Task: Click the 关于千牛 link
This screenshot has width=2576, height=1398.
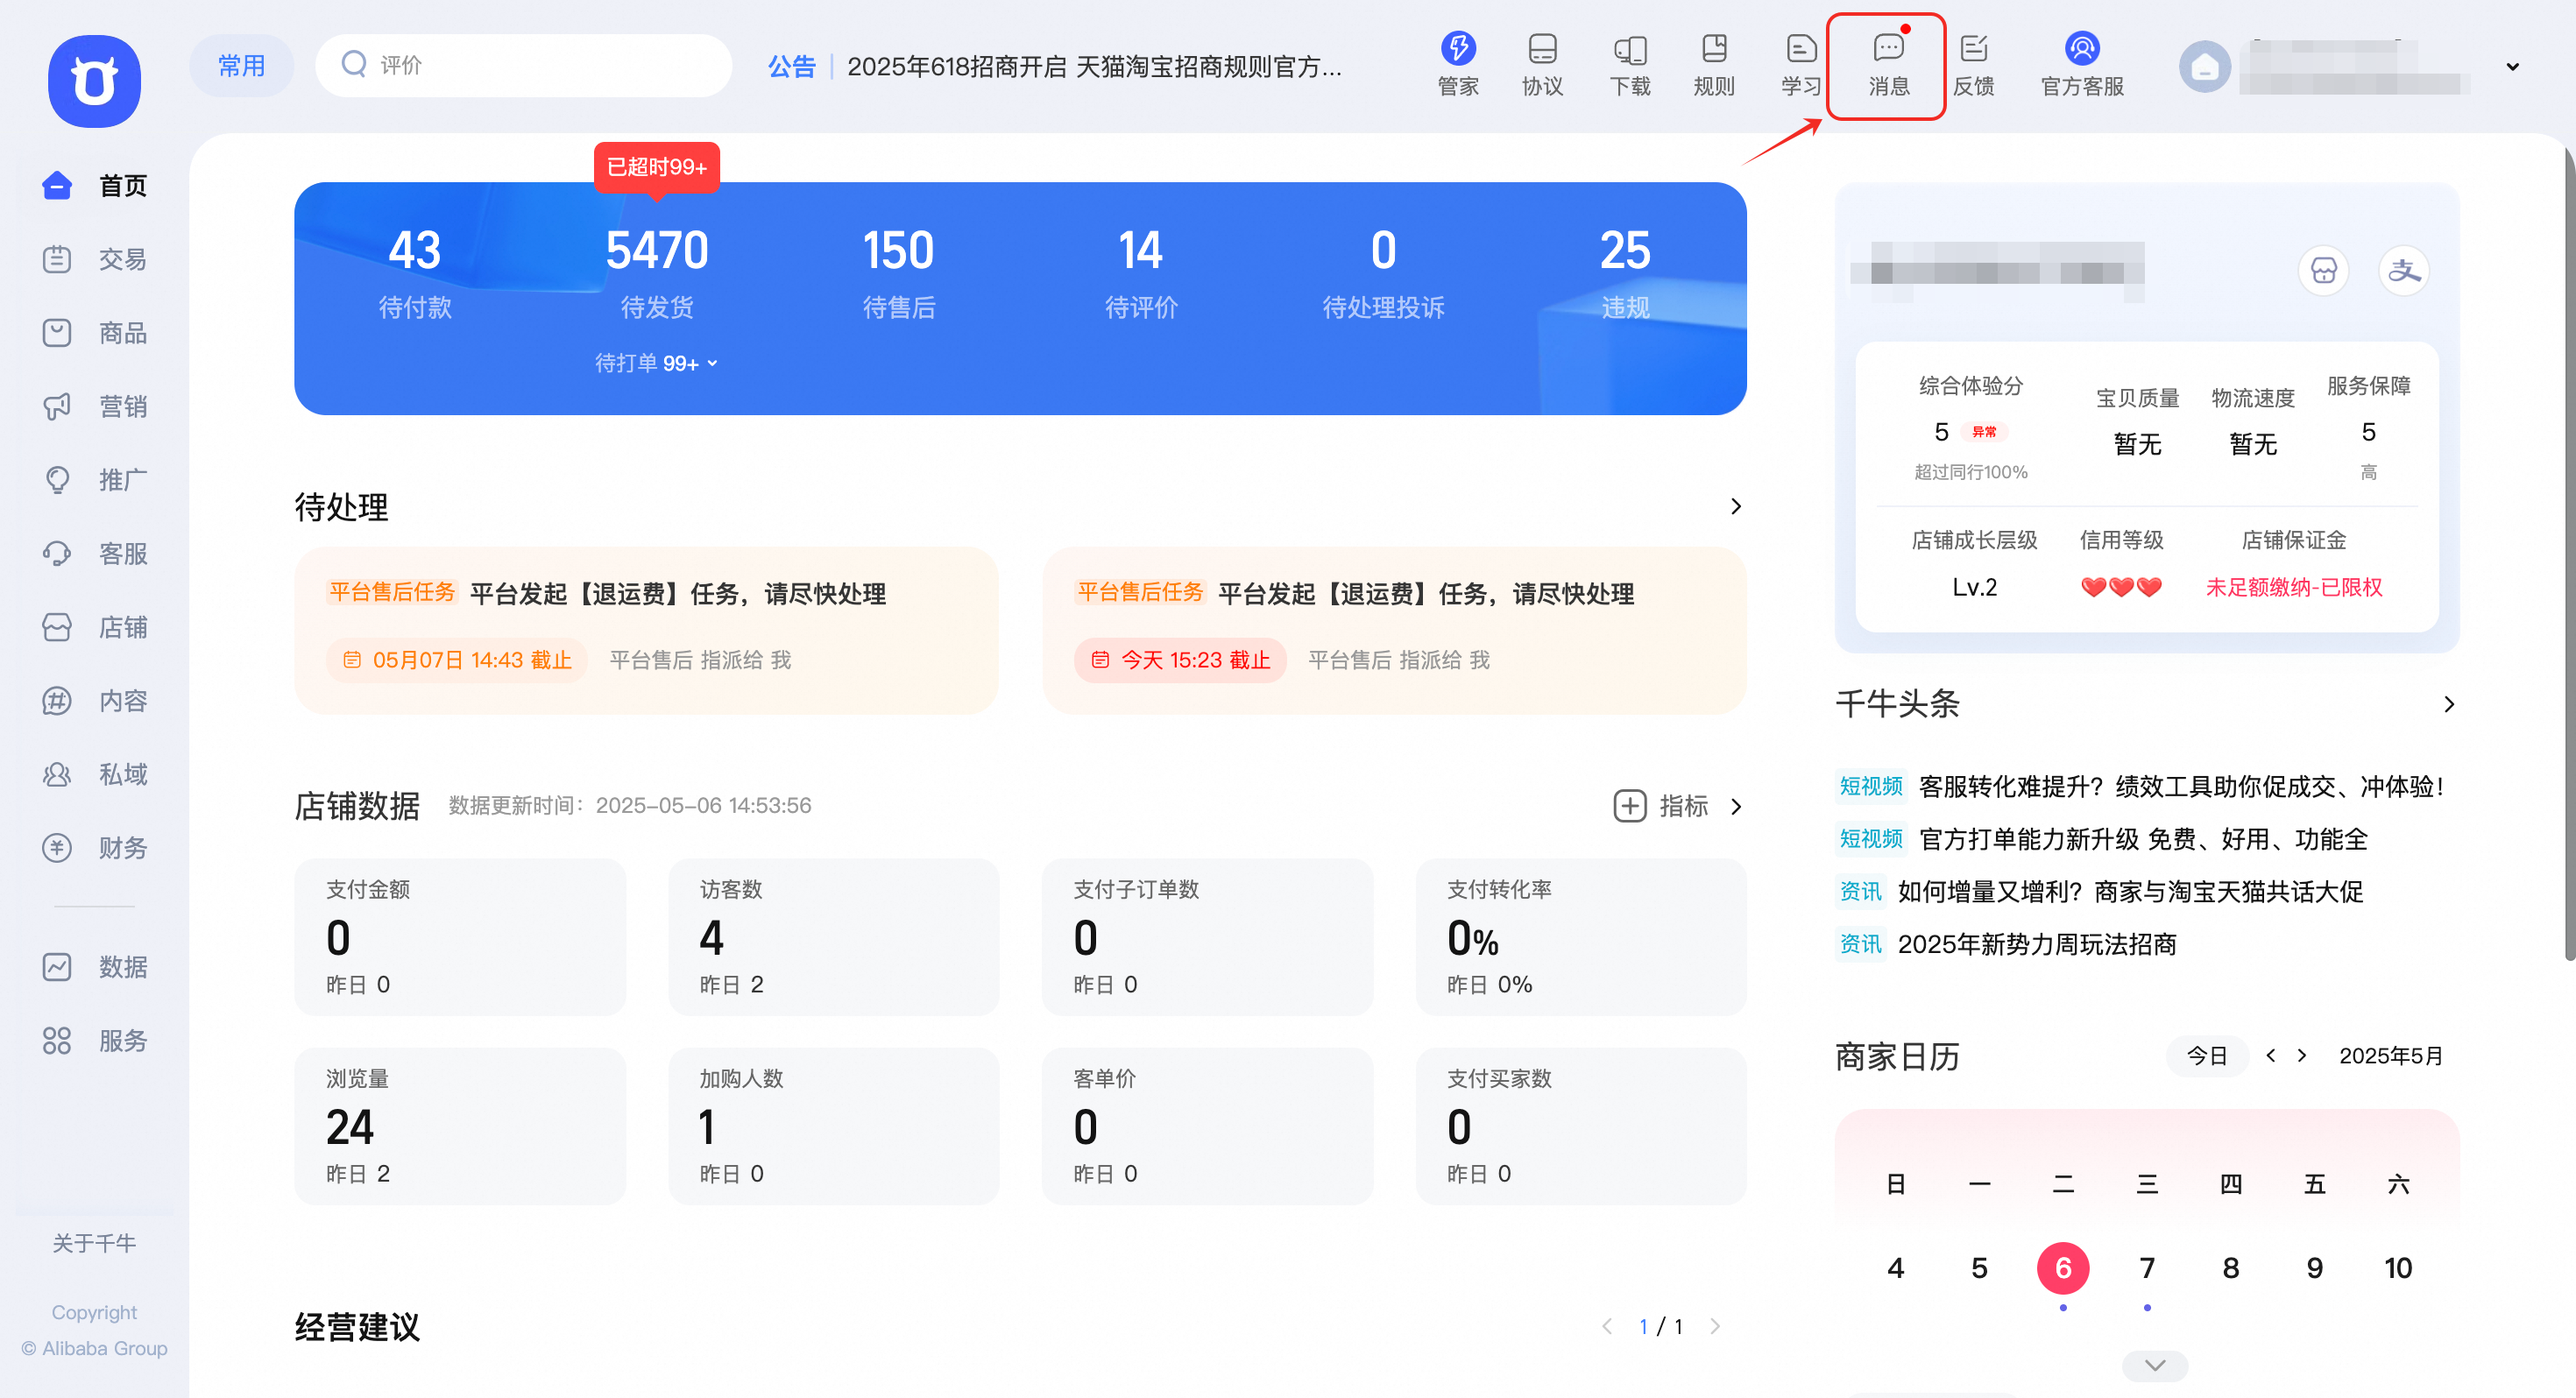Action: tap(94, 1243)
